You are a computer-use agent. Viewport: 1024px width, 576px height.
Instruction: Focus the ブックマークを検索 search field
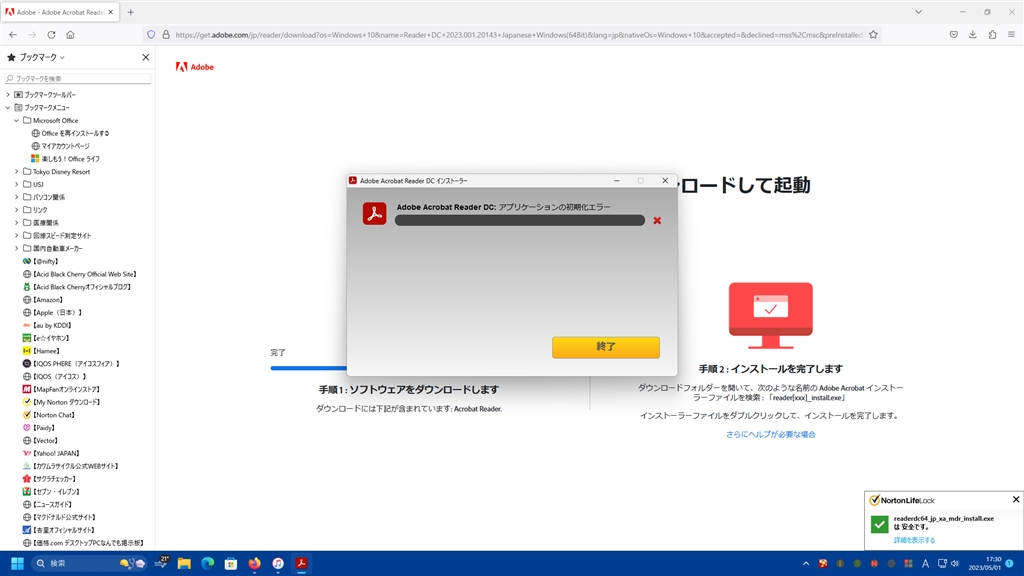tap(78, 78)
